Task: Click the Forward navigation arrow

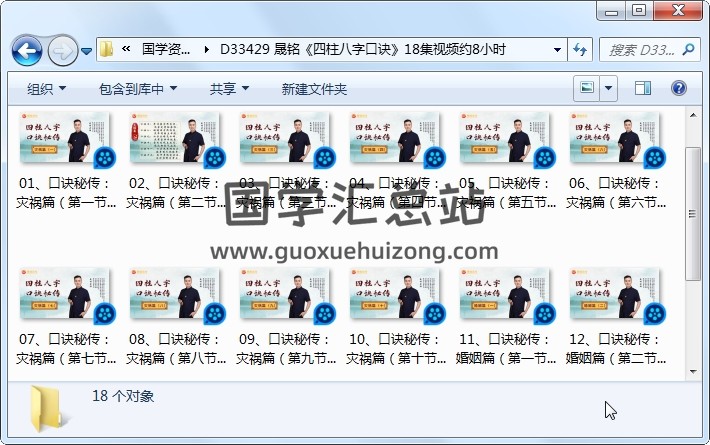Action: pos(62,49)
